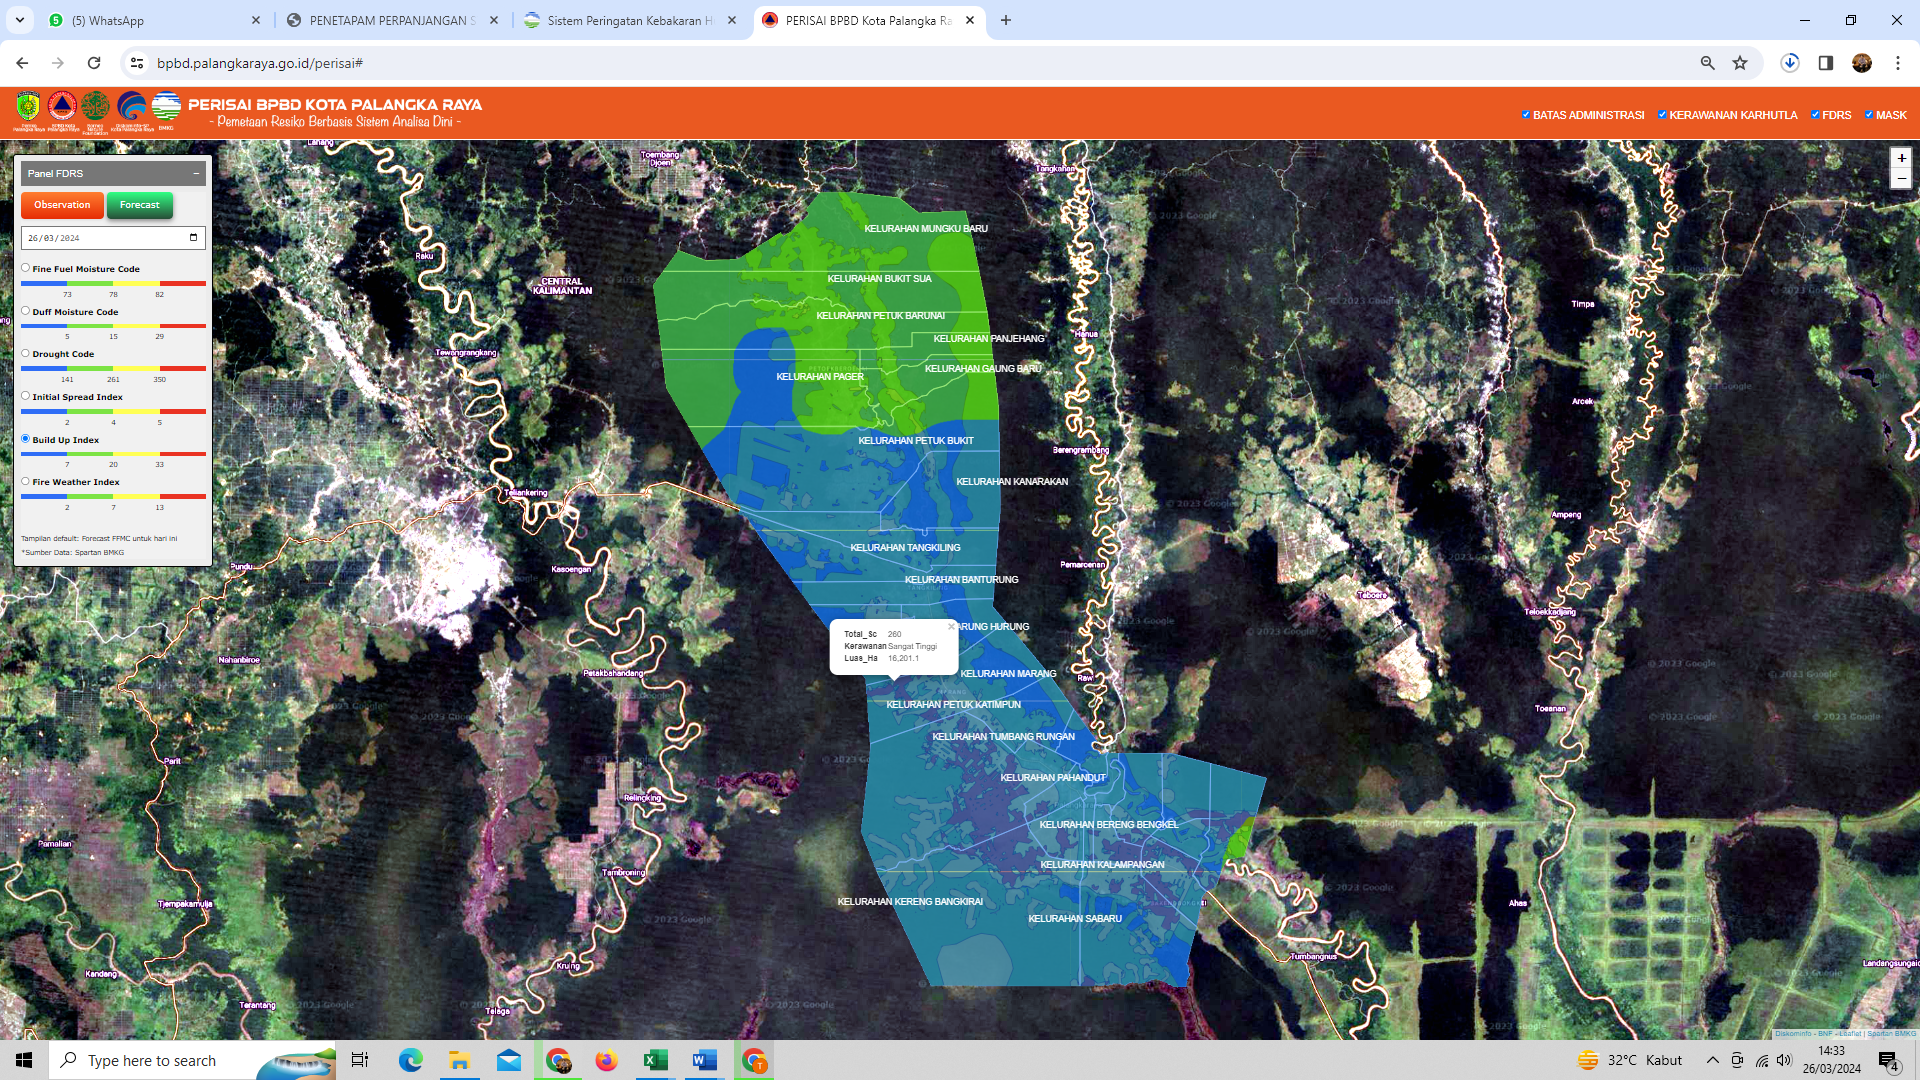Toggle KERAWANAN KARHUTLA layer checkbox
1920x1080 pixels.
click(1662, 114)
